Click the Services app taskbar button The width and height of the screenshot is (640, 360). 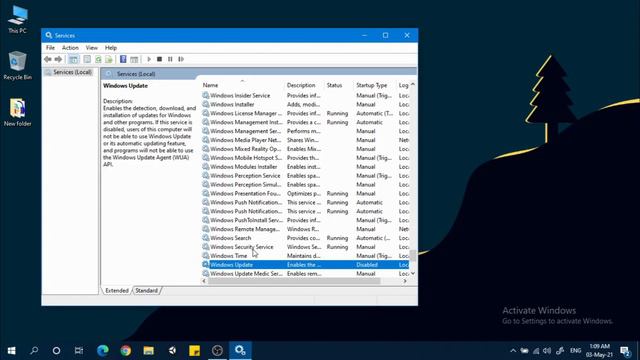[240, 351]
